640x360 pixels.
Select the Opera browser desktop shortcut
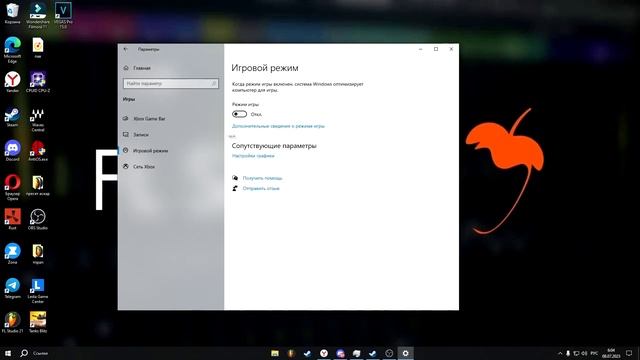[x=13, y=187]
